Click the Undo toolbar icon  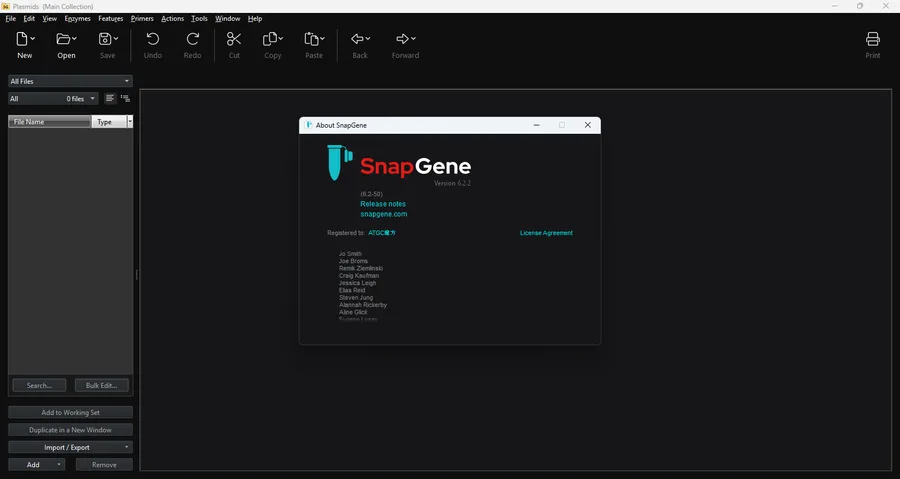152,39
